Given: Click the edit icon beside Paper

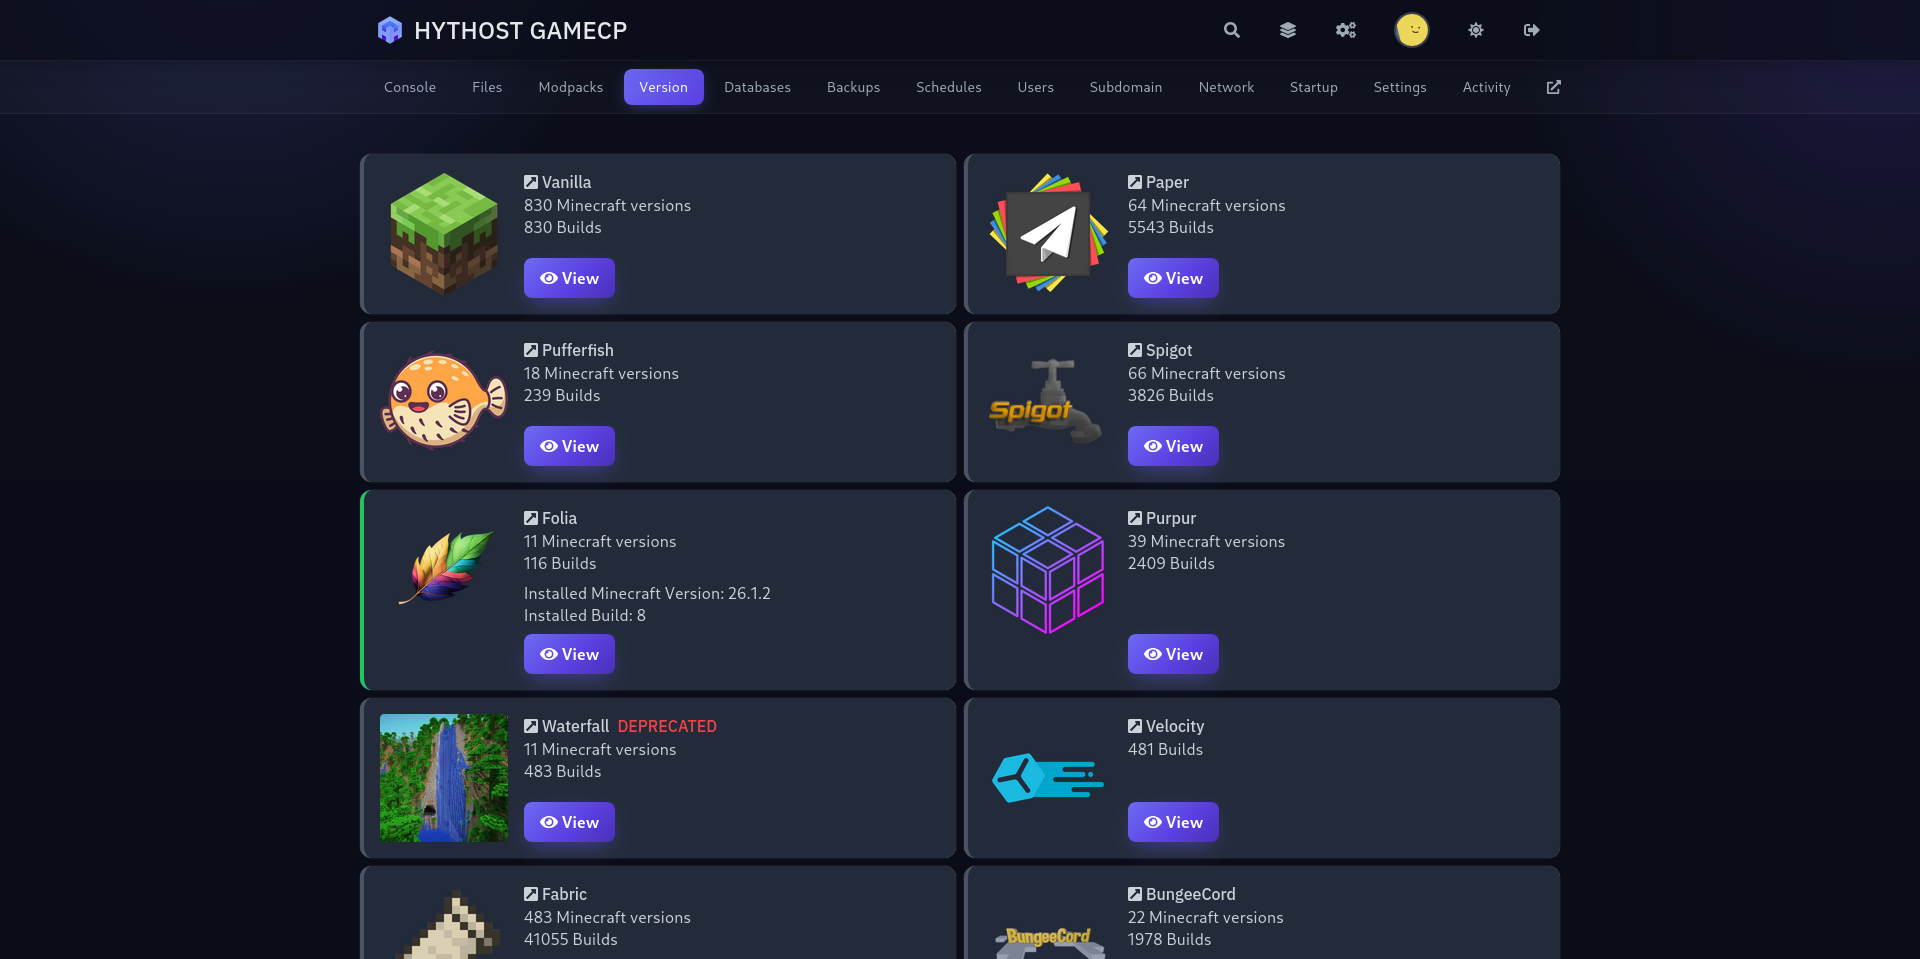Looking at the screenshot, I should pos(1135,182).
